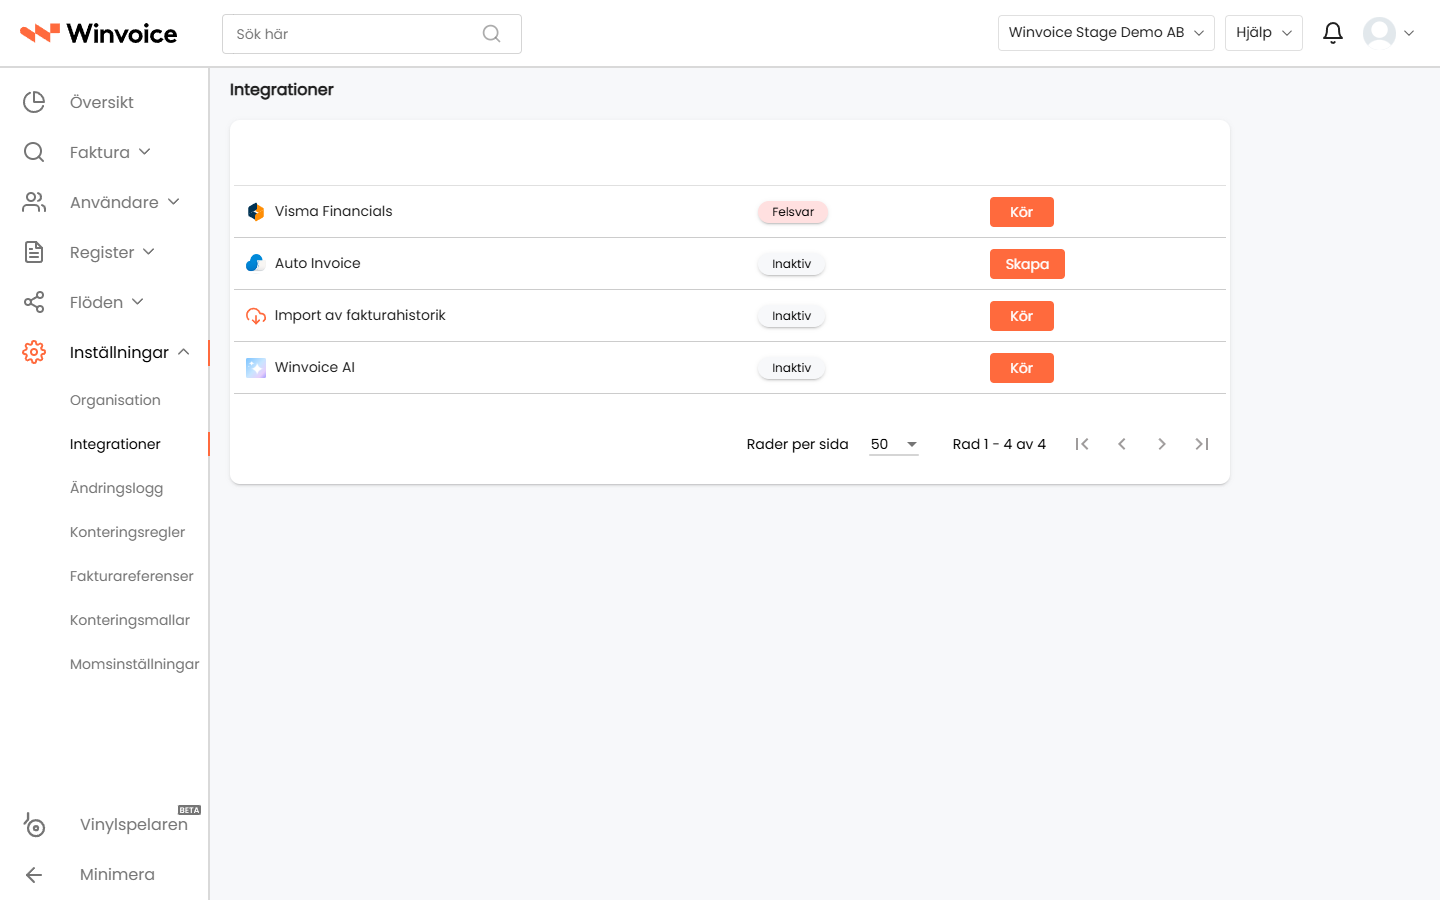Go to next page of table

tap(1162, 444)
